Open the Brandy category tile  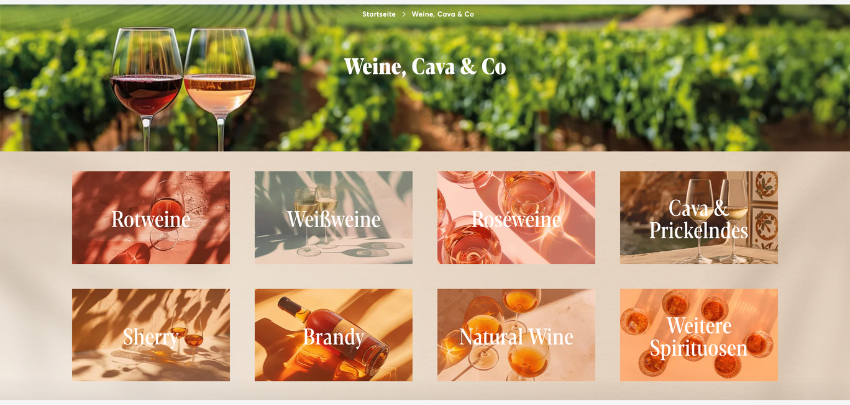[333, 335]
